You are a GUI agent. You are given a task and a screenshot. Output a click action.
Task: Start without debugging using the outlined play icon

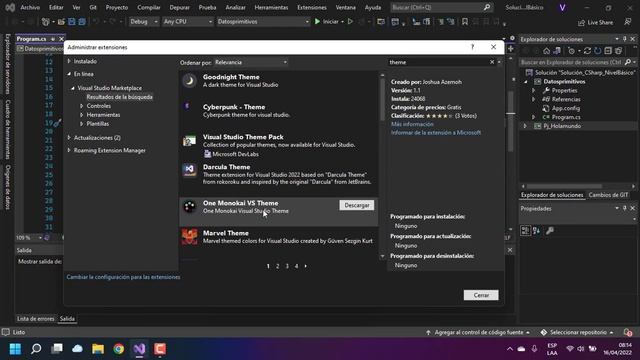tap(350, 22)
